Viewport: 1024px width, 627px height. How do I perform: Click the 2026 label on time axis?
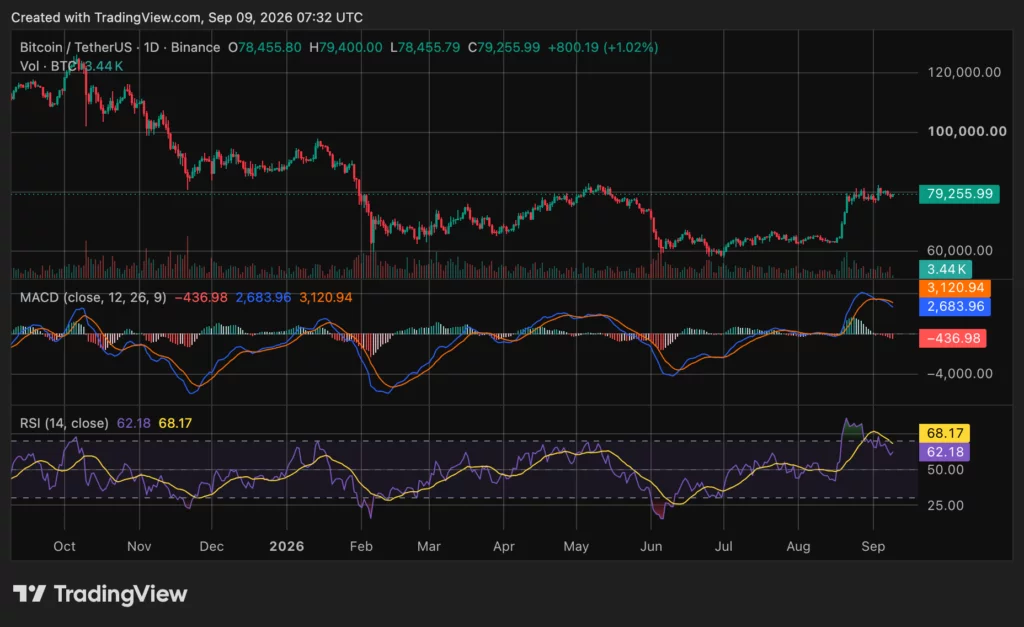[x=287, y=546]
